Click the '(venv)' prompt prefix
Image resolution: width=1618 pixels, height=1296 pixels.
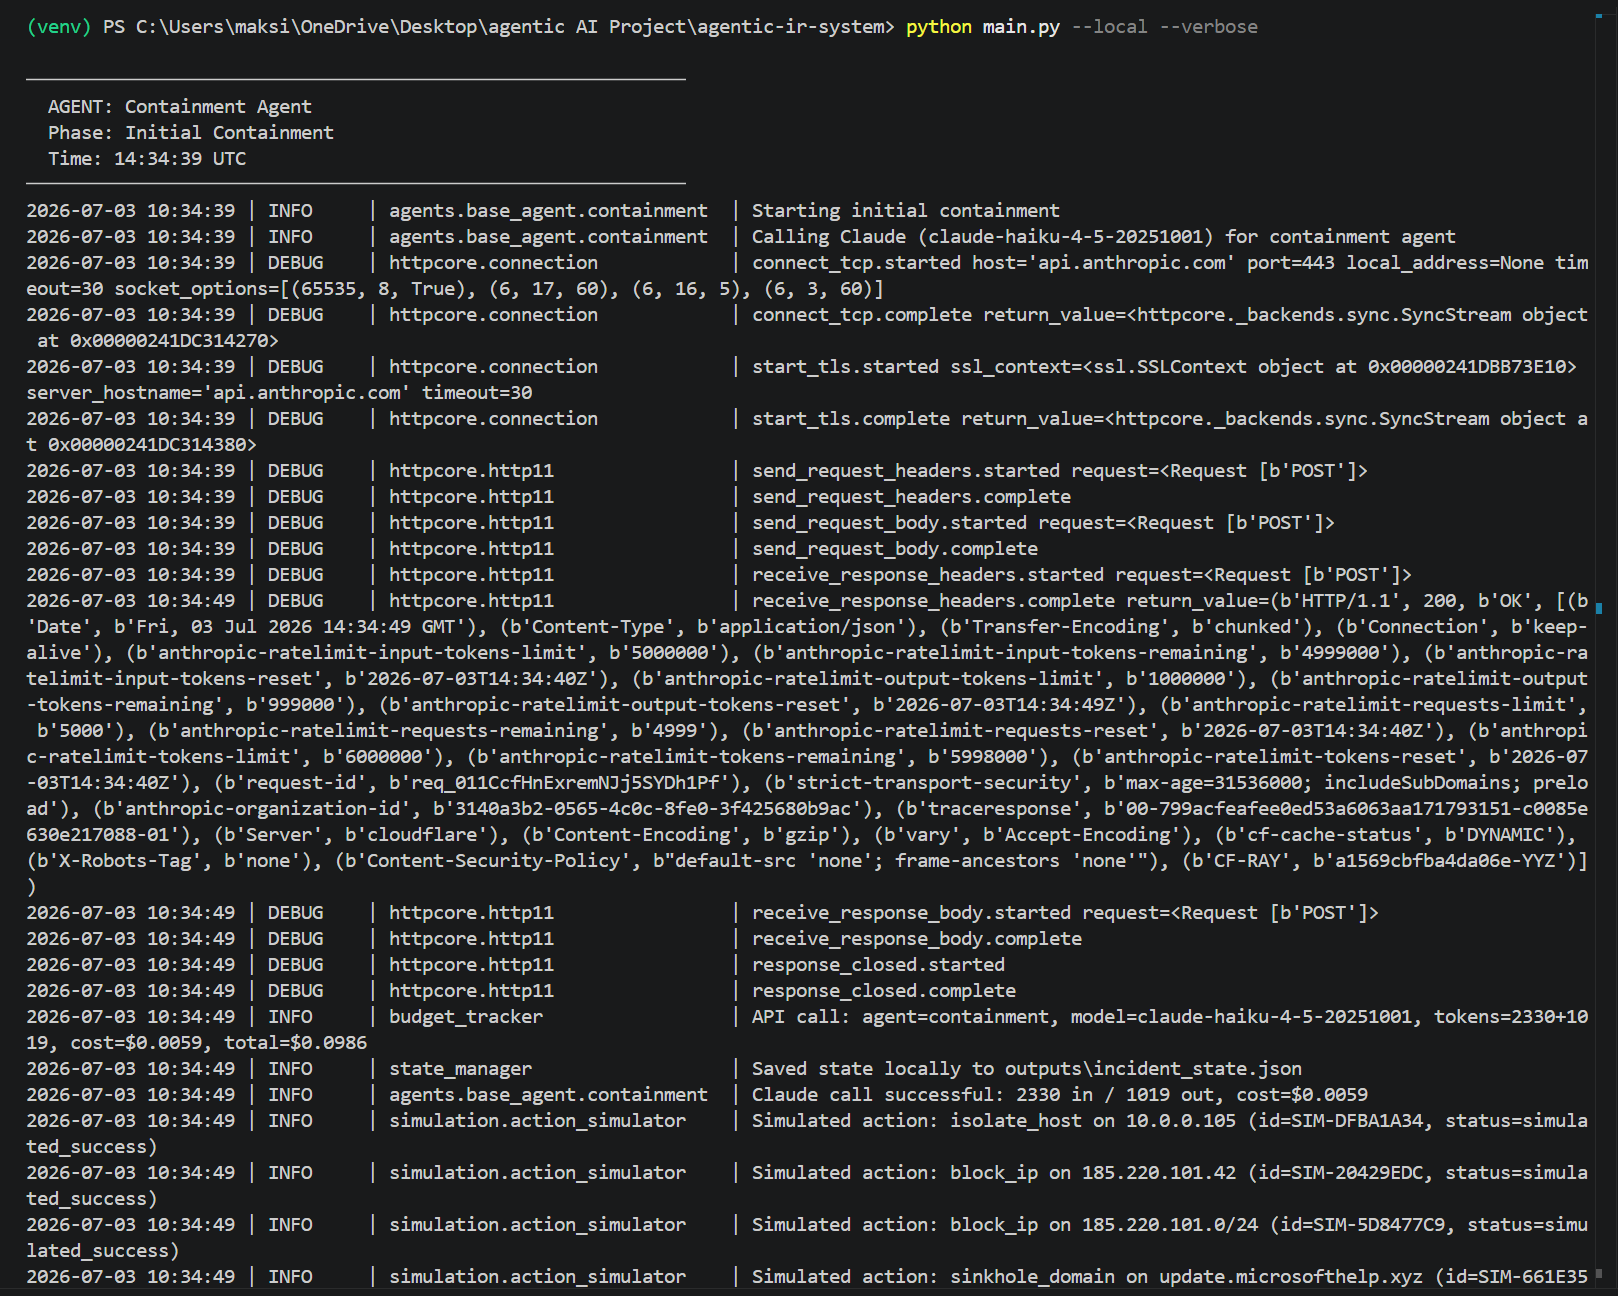click(x=59, y=27)
